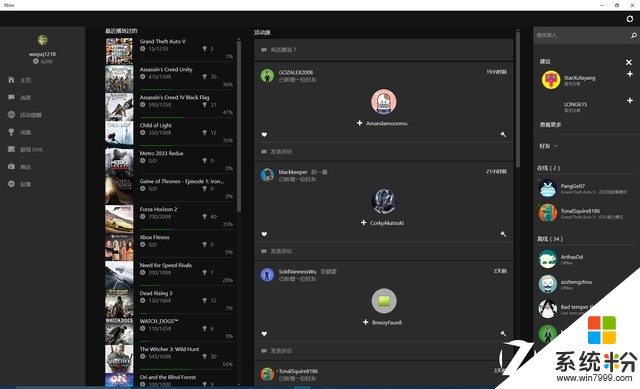Screen dimensions: 640x389
Task: Open SoldVannessWu's profile from the feed
Action: tap(297, 271)
